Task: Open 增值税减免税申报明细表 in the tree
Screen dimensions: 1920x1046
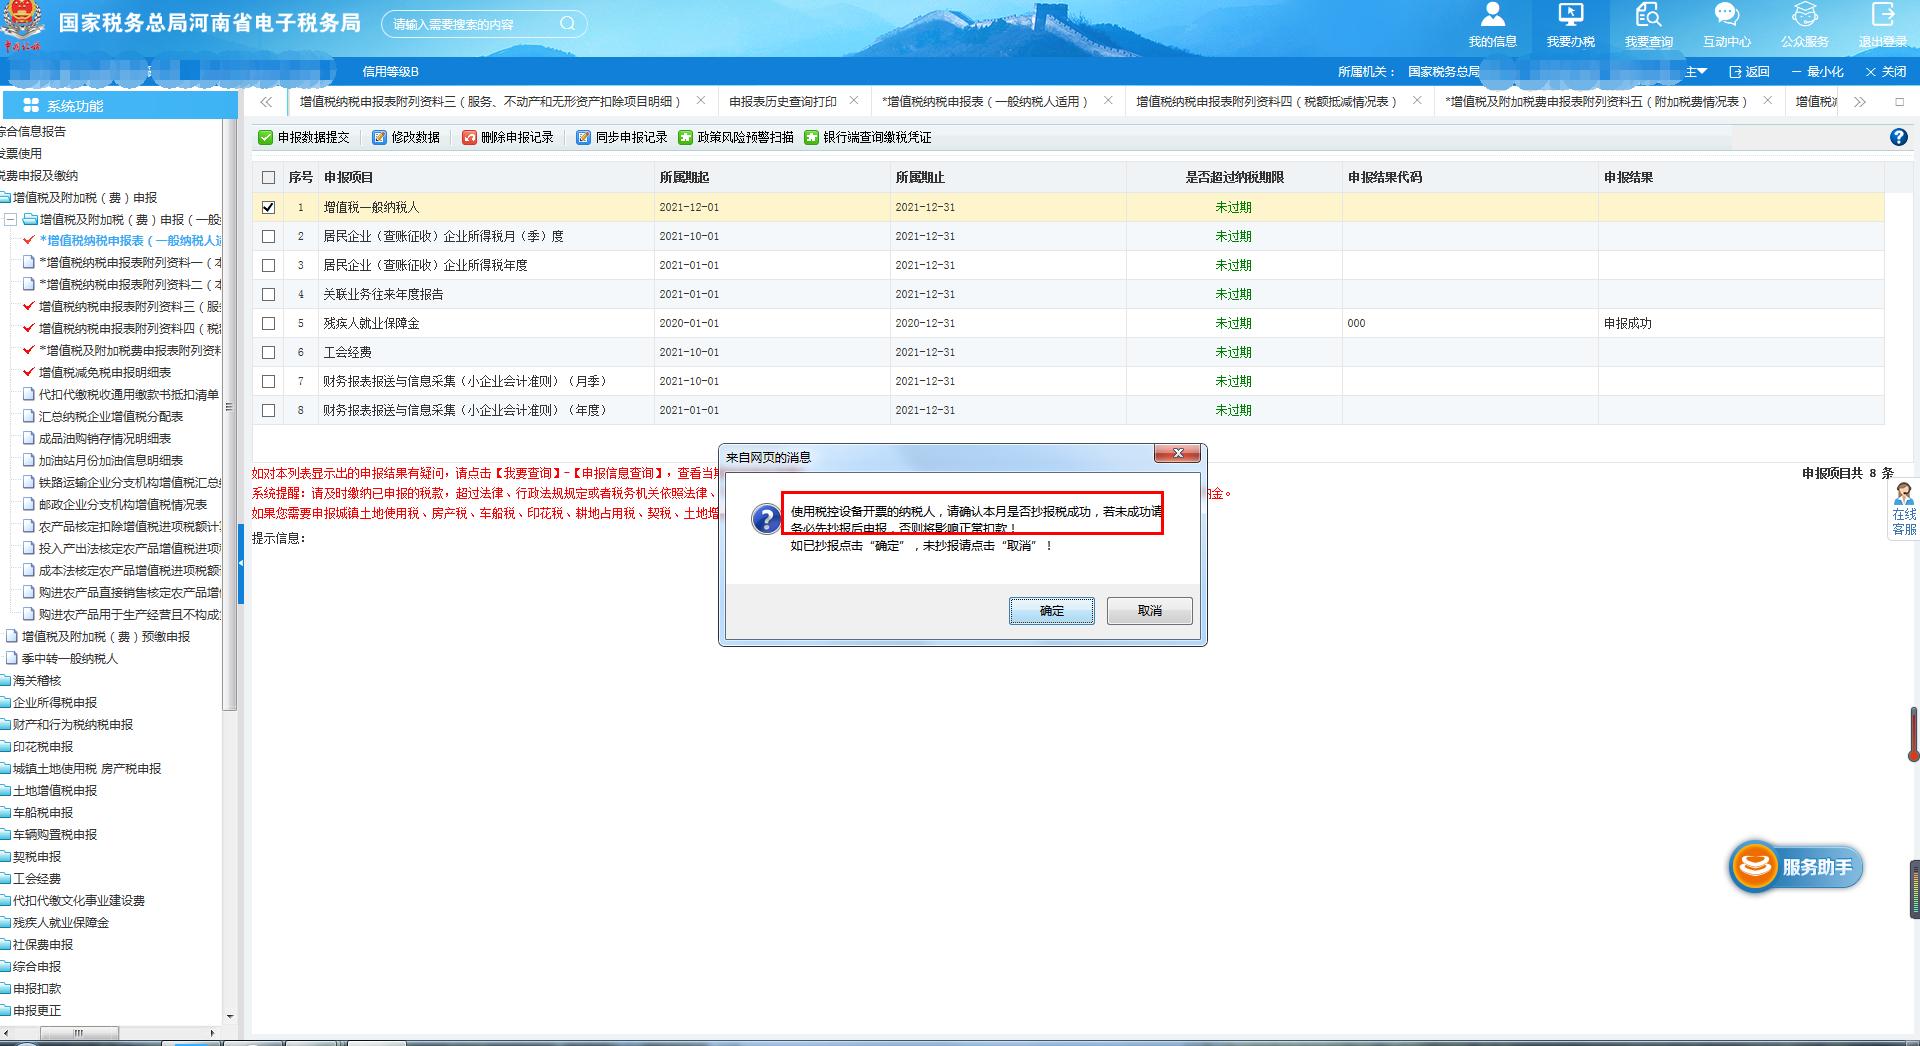Action: pos(105,372)
